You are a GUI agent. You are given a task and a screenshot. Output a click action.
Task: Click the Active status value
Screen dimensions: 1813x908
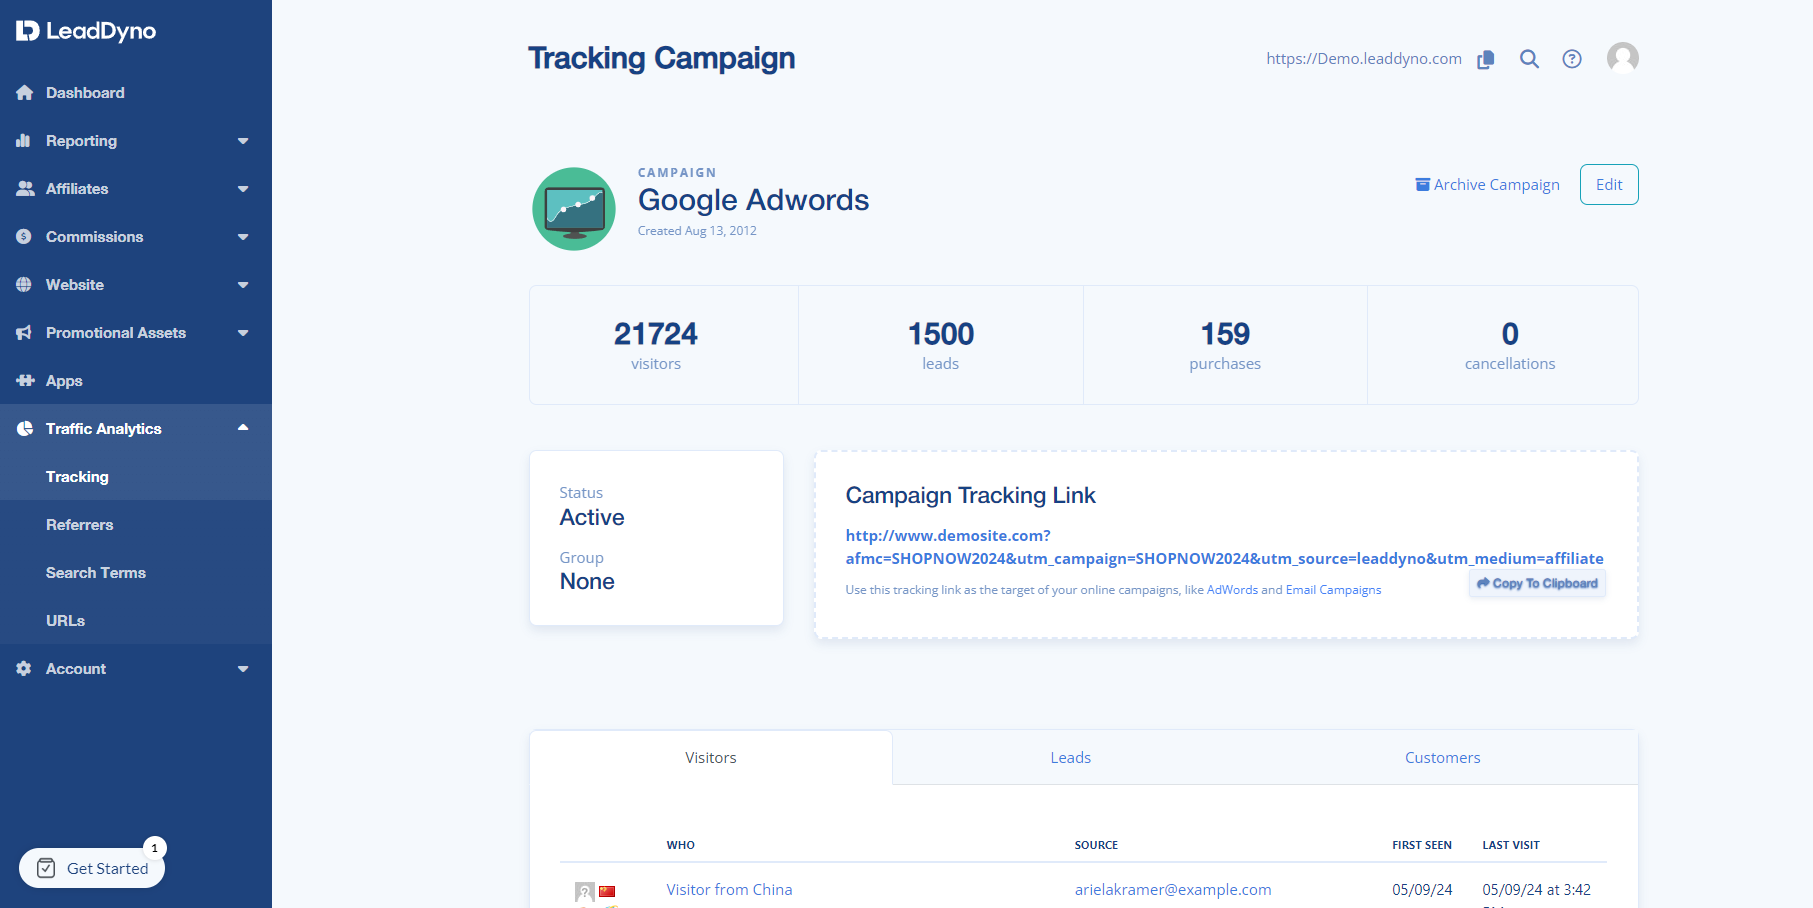[x=592, y=518]
